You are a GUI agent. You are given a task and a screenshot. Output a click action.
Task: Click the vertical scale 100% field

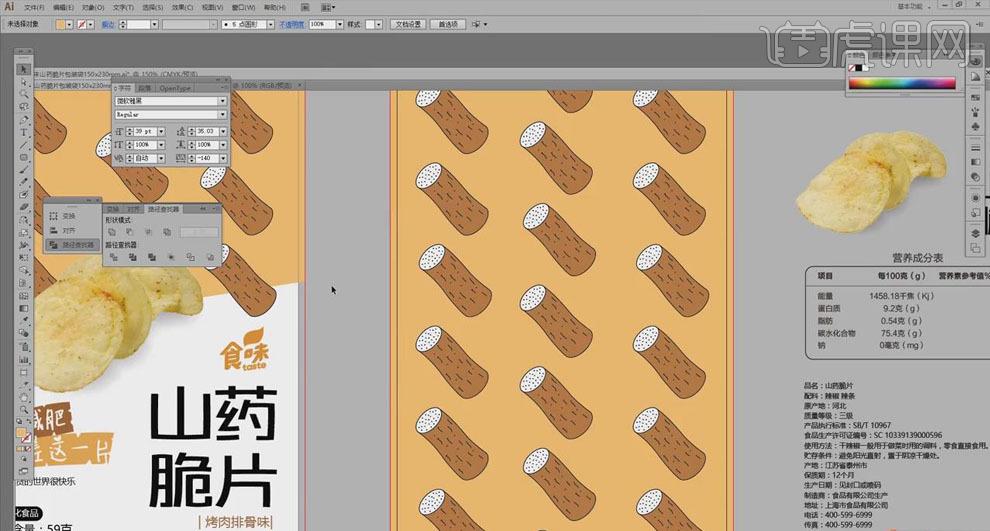point(146,145)
